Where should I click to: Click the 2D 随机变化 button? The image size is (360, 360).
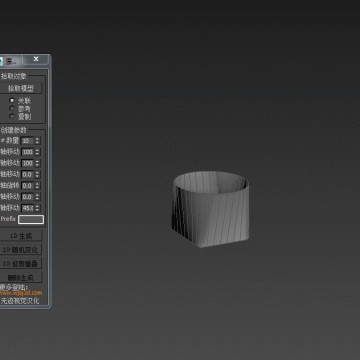[x=21, y=250]
